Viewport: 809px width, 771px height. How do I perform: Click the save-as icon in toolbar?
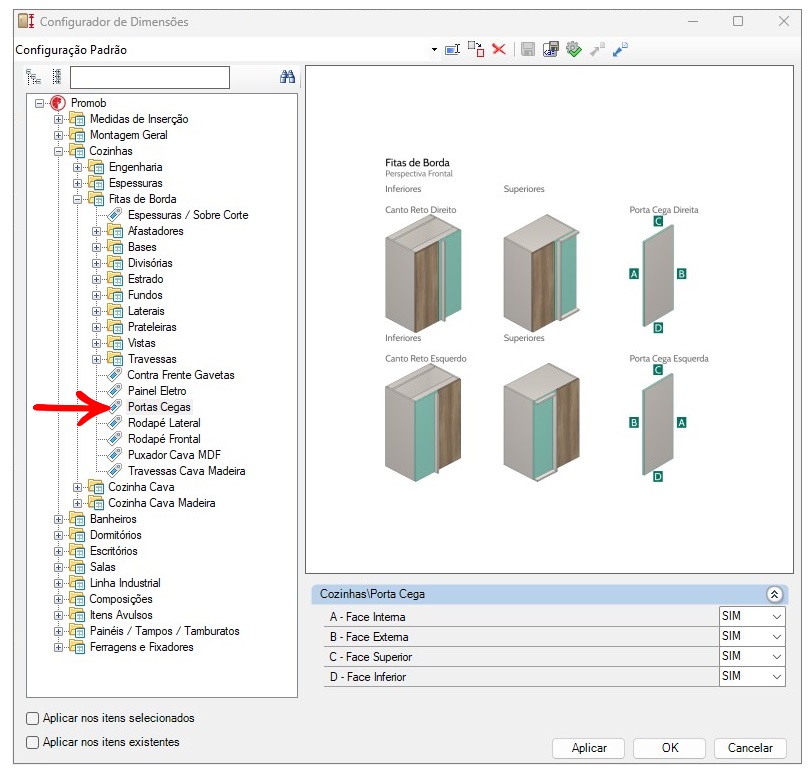click(x=550, y=49)
